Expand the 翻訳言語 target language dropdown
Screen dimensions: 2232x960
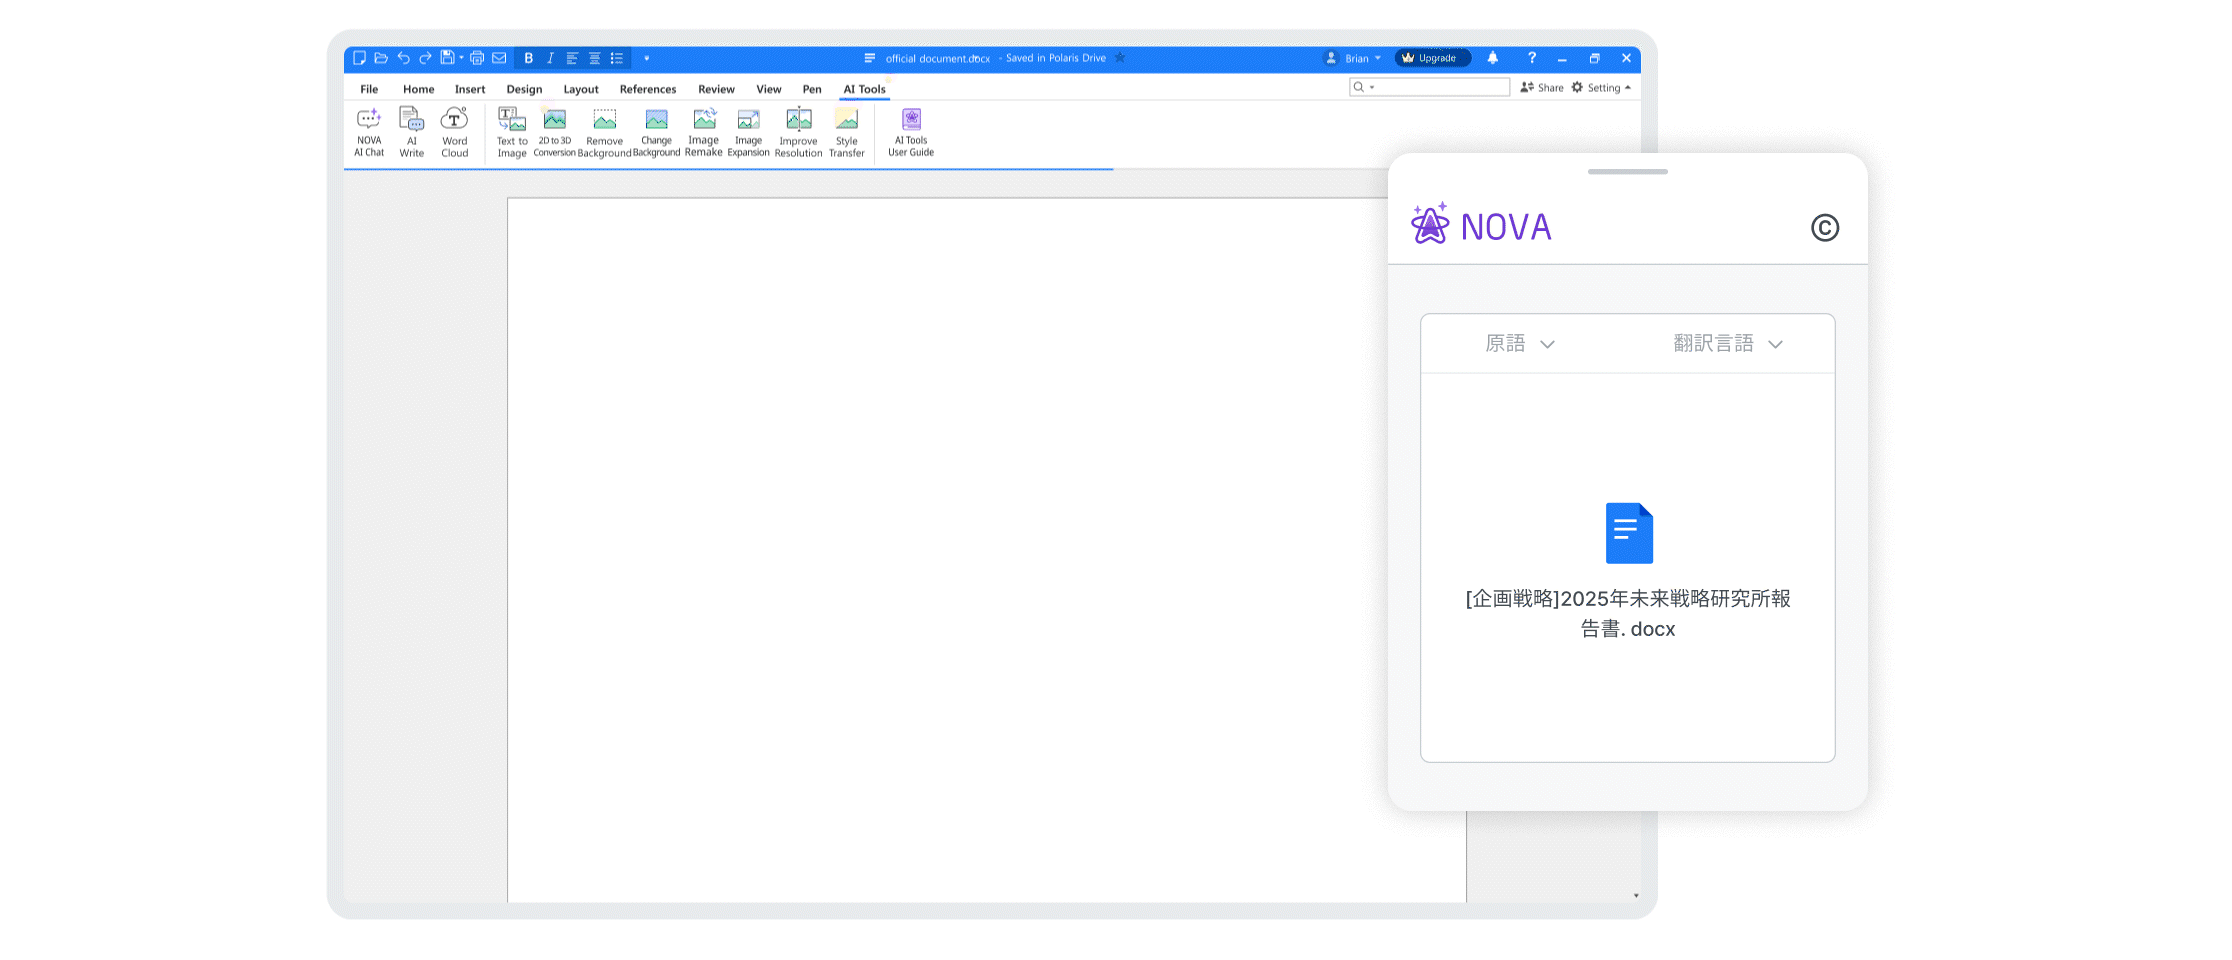coord(1727,344)
